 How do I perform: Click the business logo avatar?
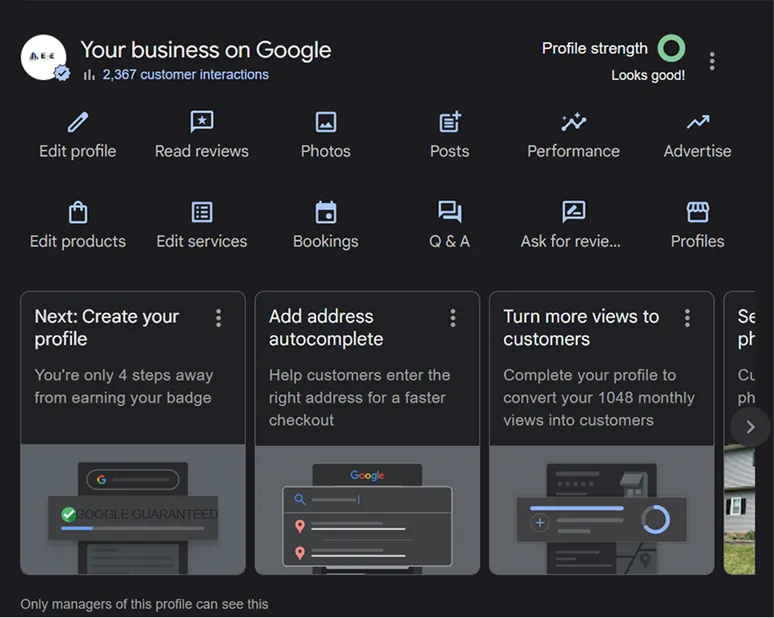click(x=43, y=57)
